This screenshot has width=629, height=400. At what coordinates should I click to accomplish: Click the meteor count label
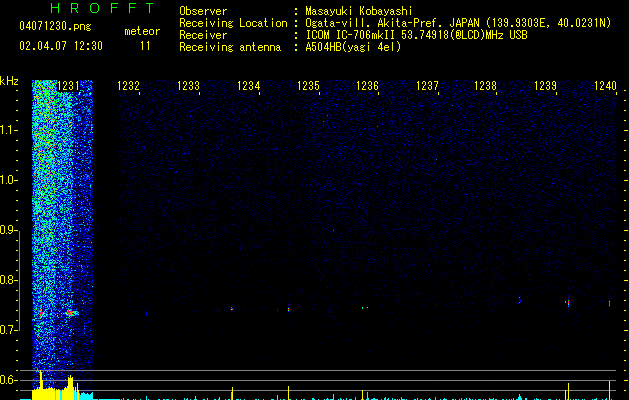point(142,31)
